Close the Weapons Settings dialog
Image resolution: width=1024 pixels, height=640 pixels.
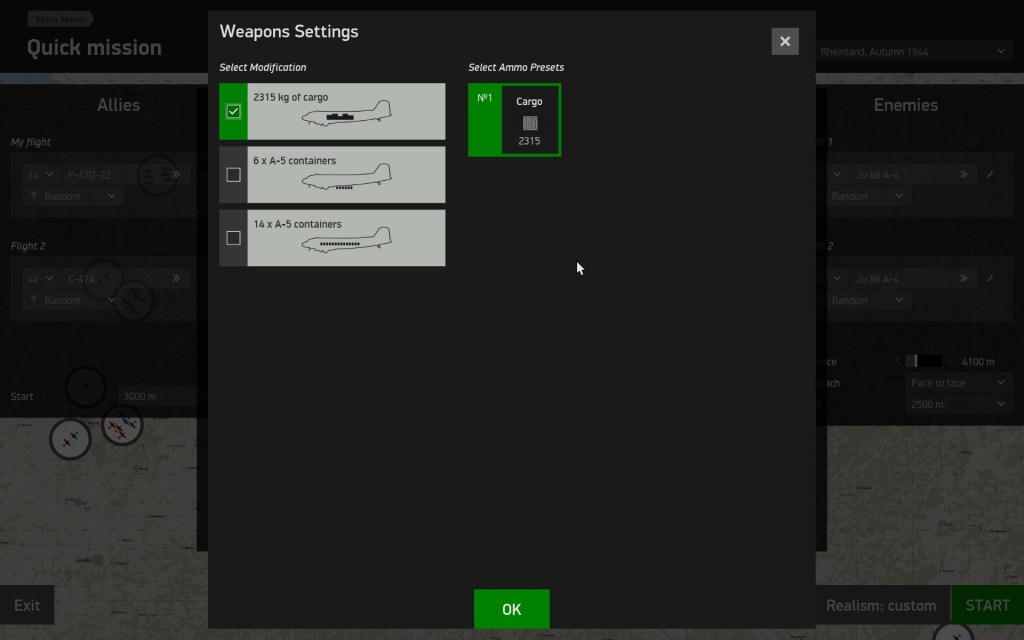pyautogui.click(x=785, y=41)
